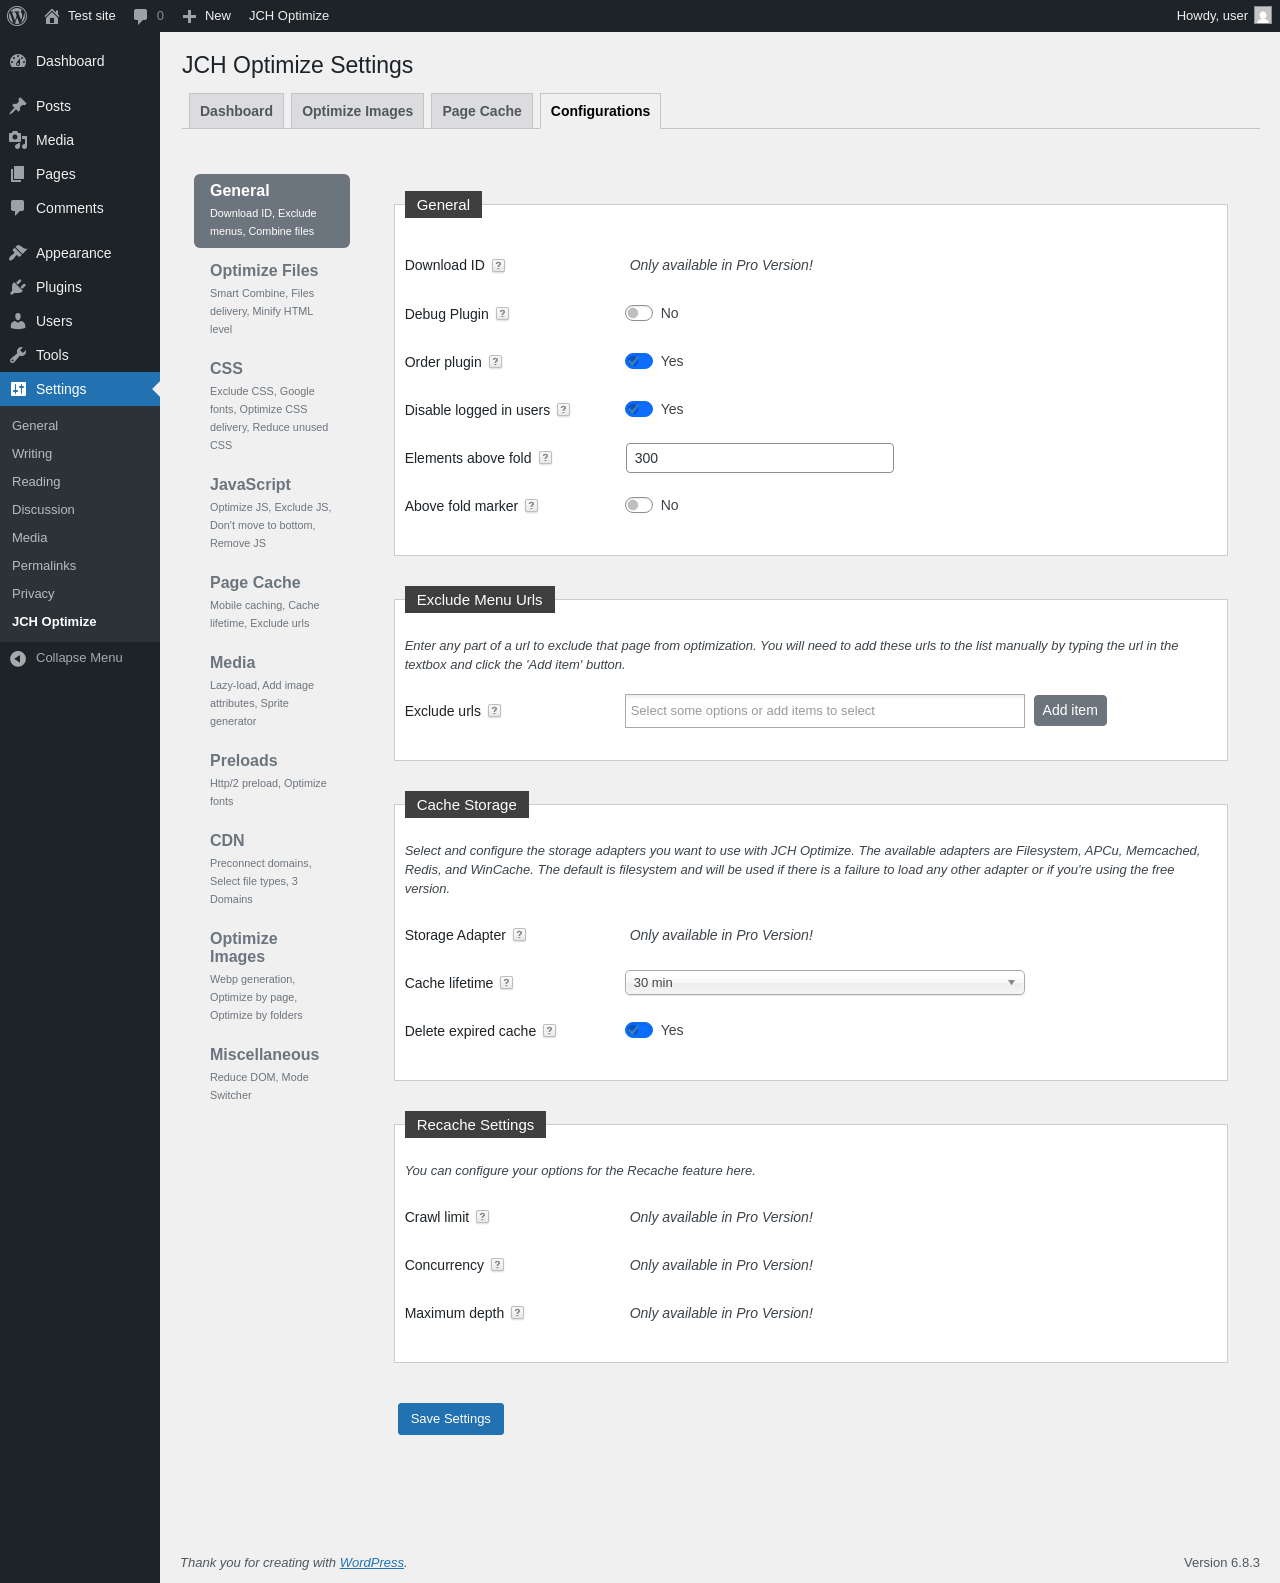
Task: Switch to the Dashboard tab
Action: 236,111
